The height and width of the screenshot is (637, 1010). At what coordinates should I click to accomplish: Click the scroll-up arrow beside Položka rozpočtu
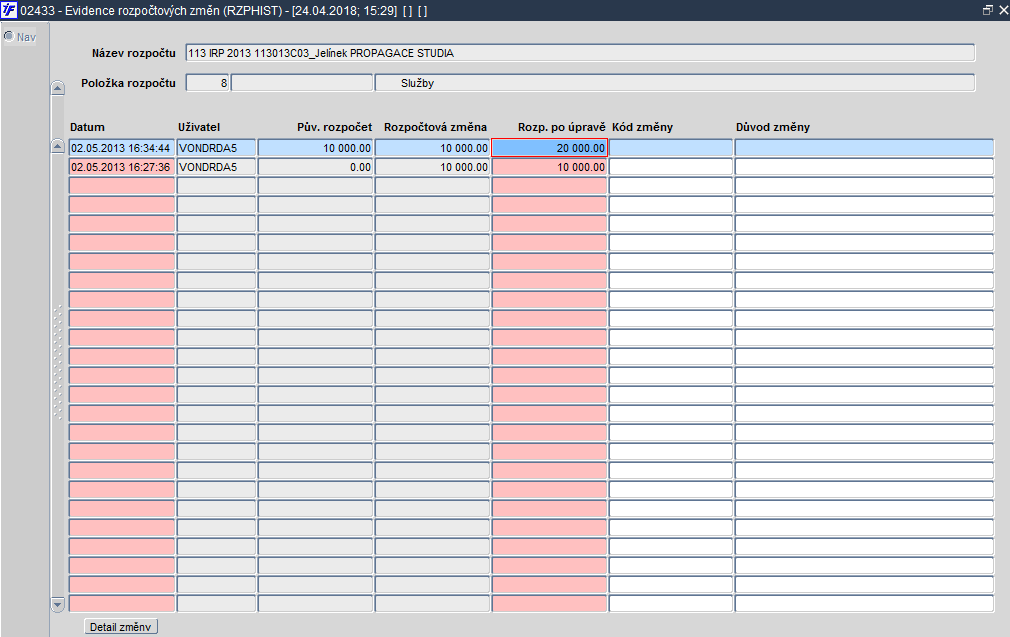[x=57, y=88]
